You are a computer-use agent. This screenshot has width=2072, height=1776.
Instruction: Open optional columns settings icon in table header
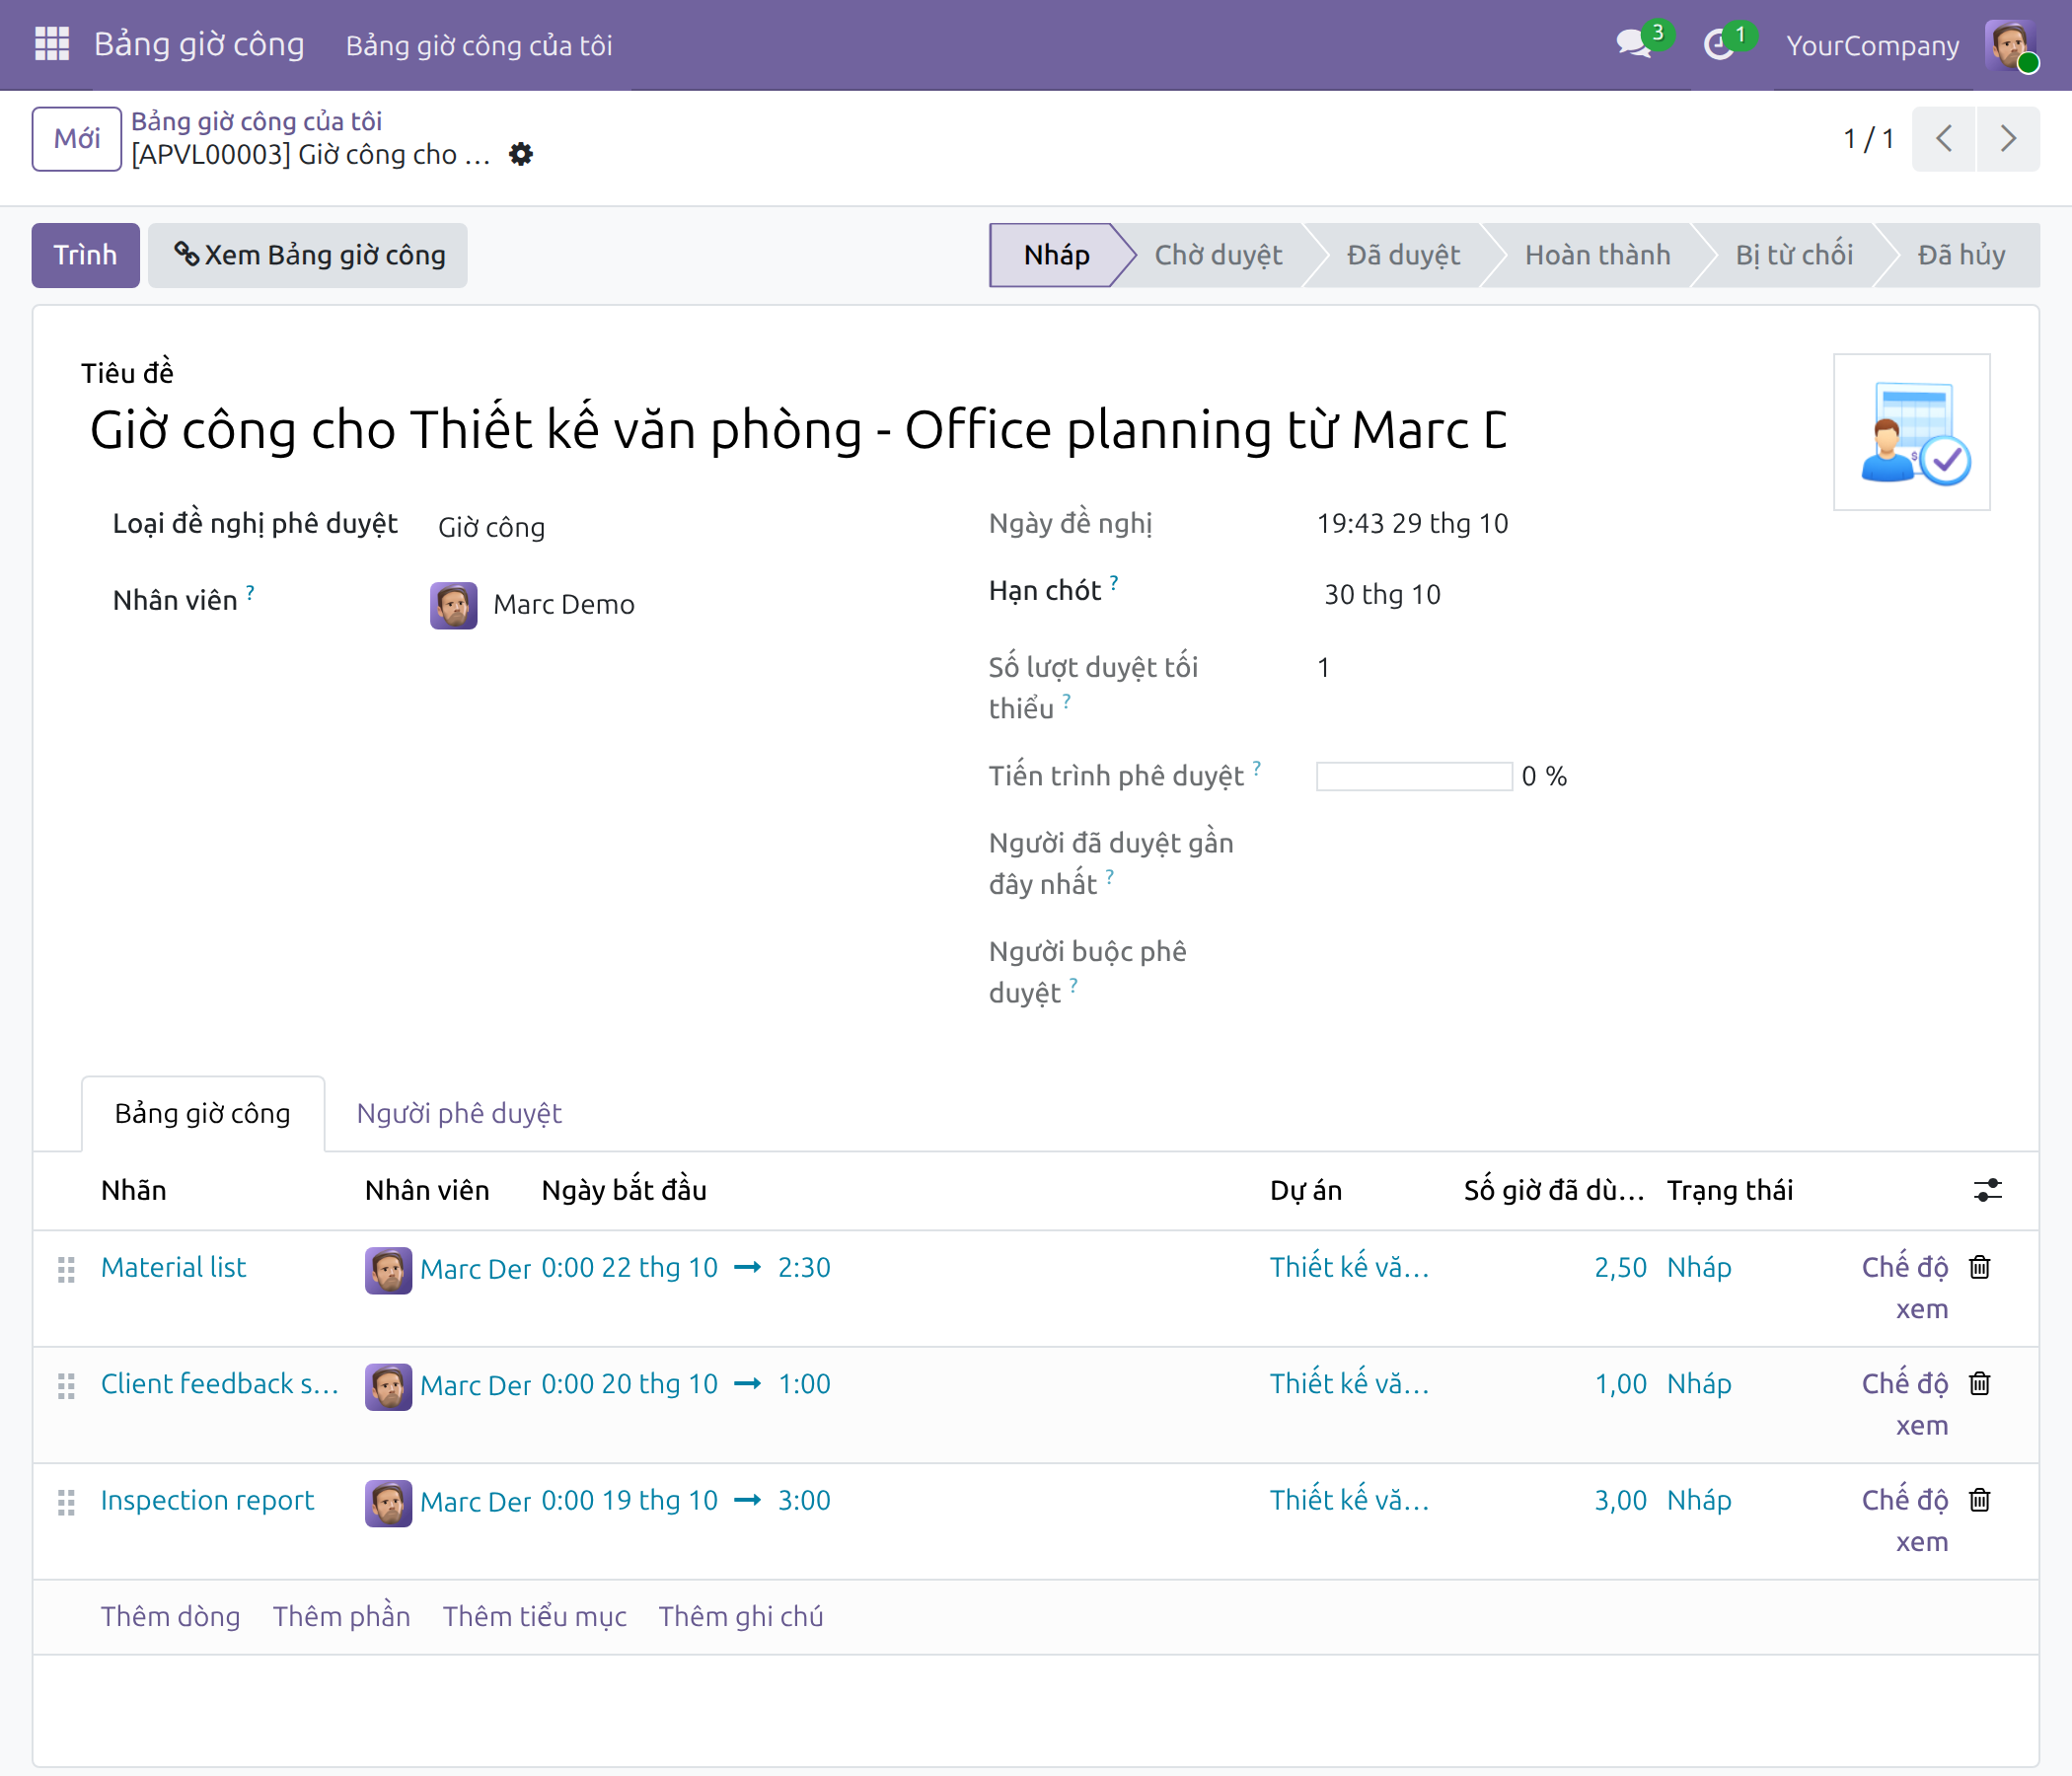click(1987, 1190)
